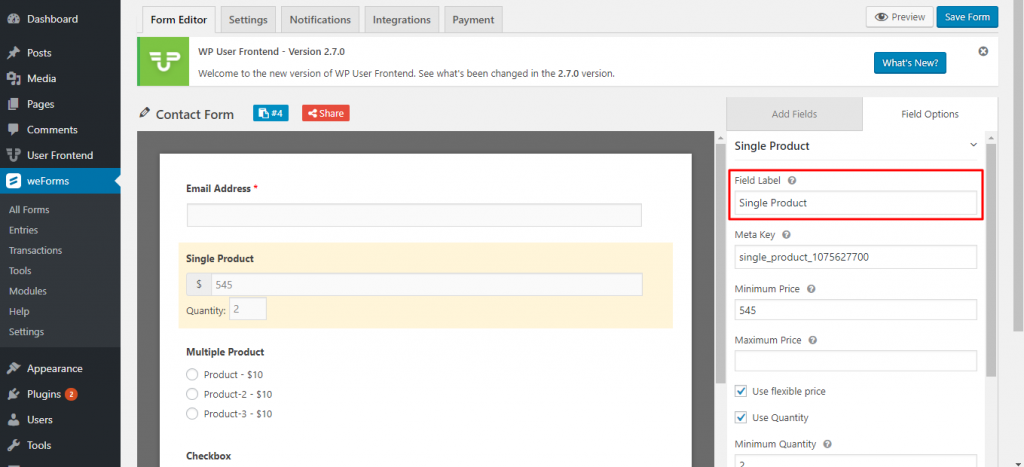Select the Product-2 - $10 radio option
Image resolution: width=1024 pixels, height=467 pixels.
192,394
